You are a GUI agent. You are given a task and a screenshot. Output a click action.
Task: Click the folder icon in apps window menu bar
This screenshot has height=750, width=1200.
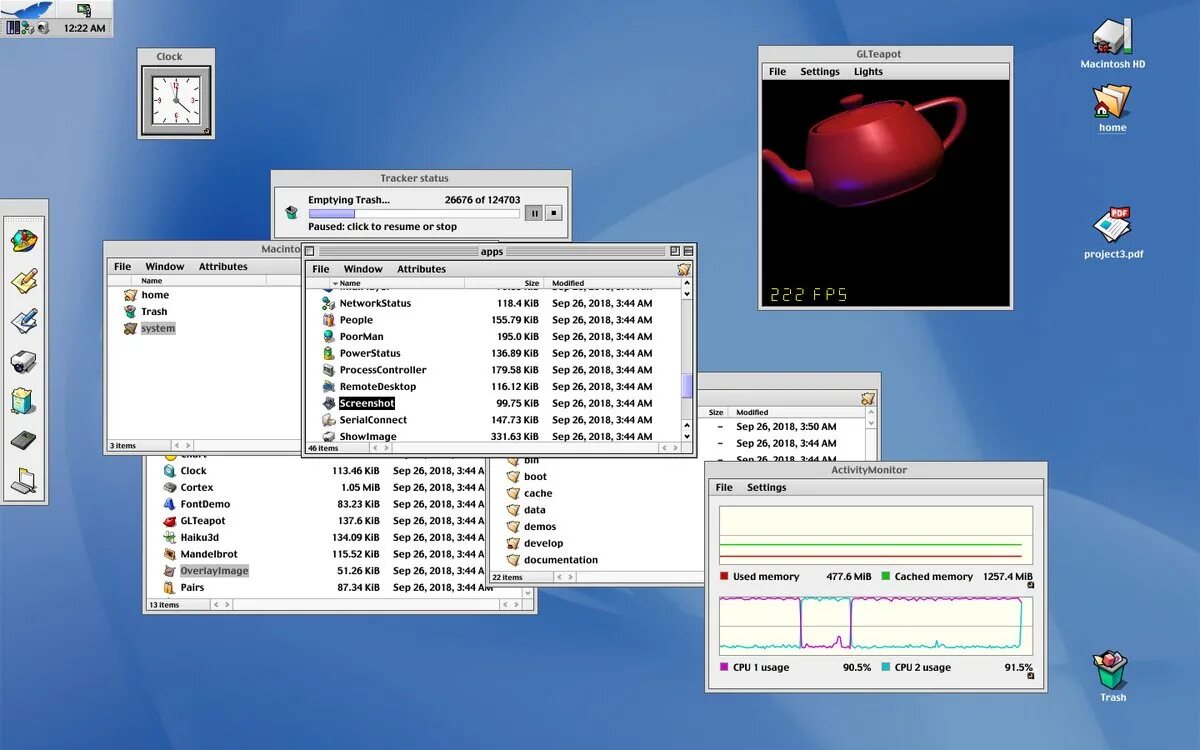(x=684, y=269)
